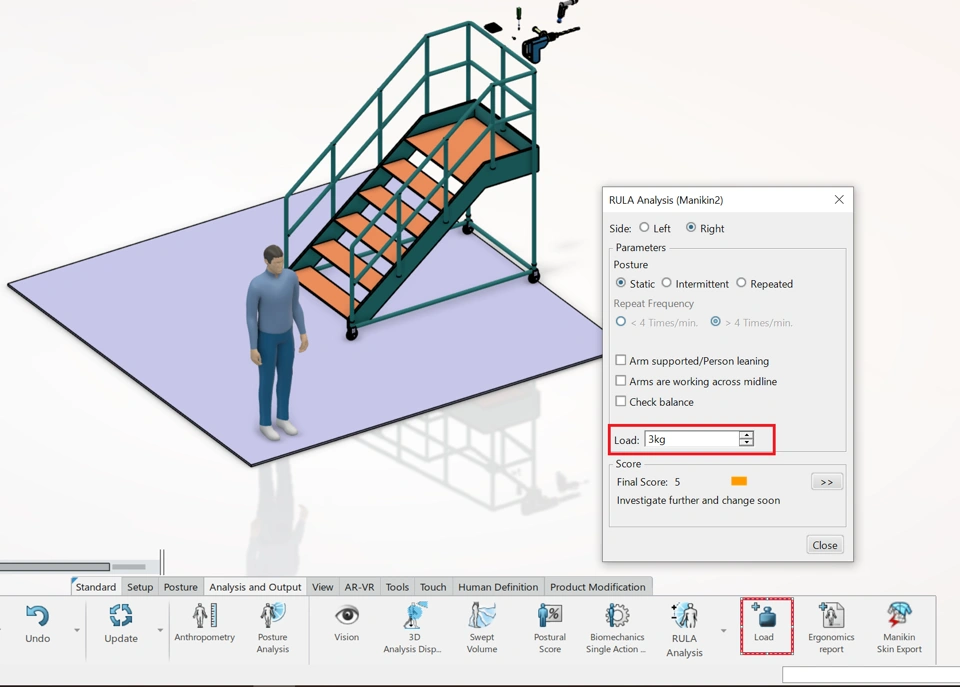Image resolution: width=960 pixels, height=687 pixels.
Task: Enable Arm supported/Person leaning checkbox
Action: click(621, 360)
